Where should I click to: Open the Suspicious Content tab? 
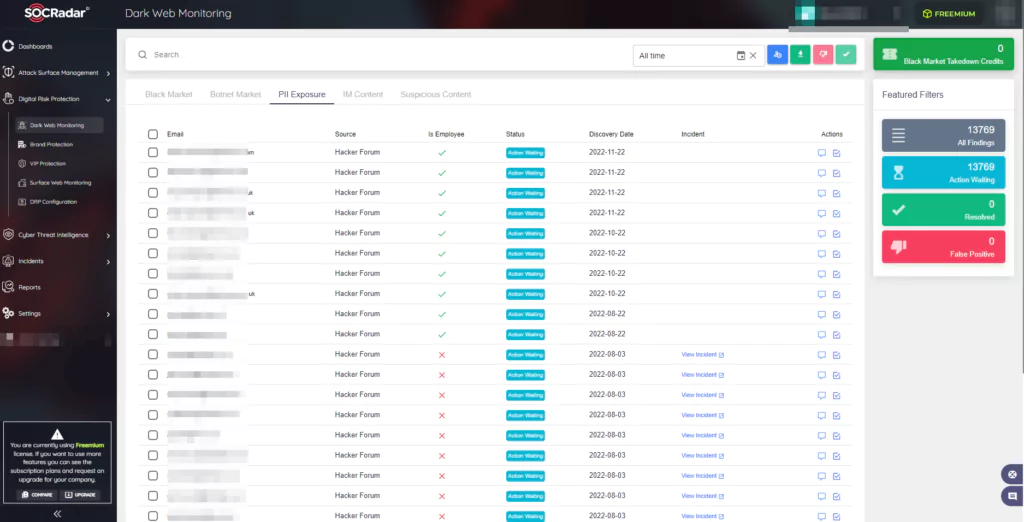[x=436, y=94]
